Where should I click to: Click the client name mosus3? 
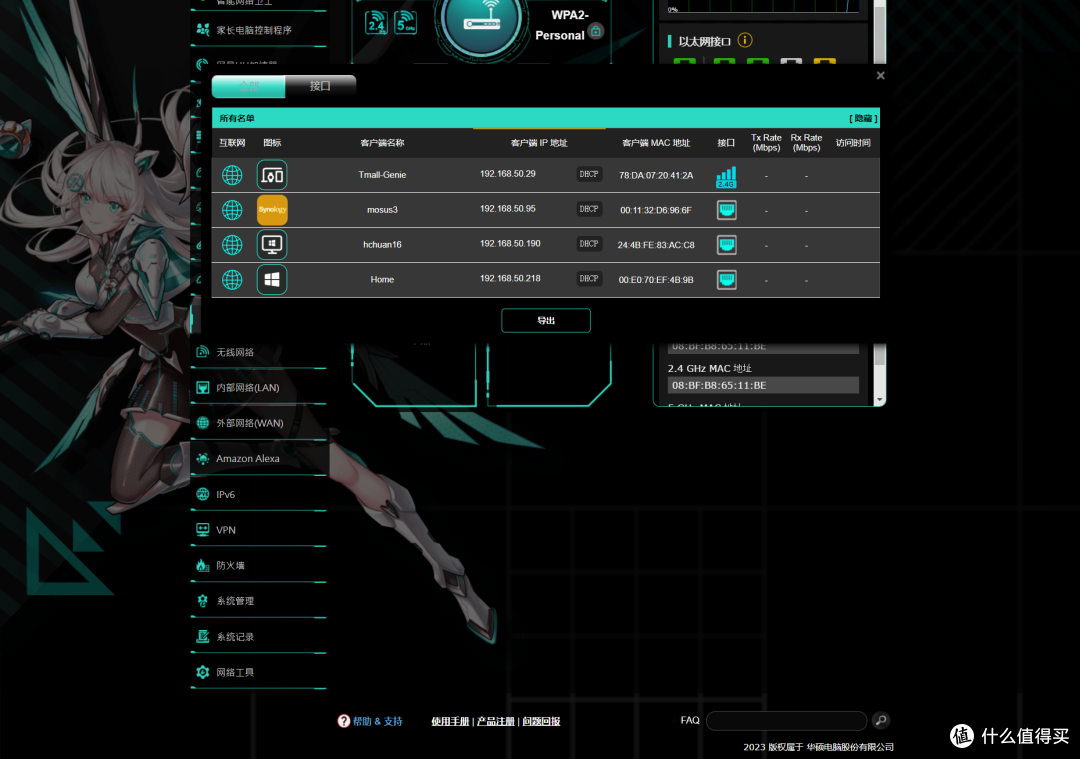coord(382,210)
